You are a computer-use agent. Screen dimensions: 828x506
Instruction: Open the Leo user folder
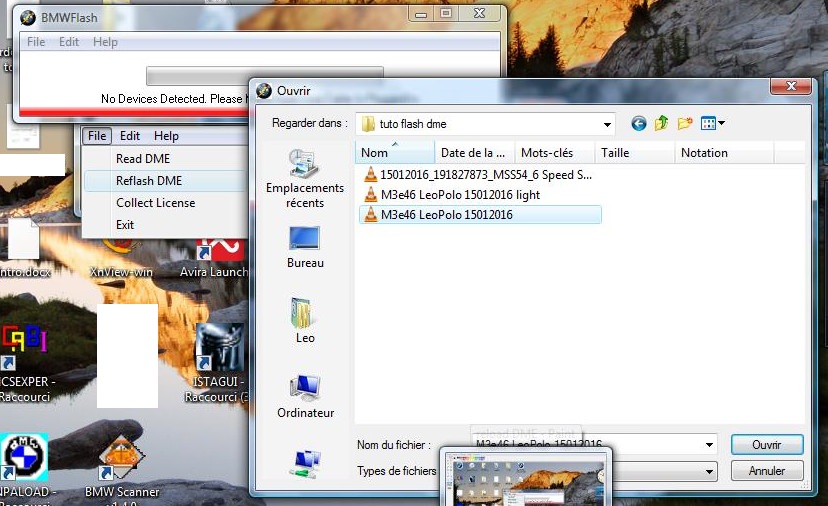(305, 320)
